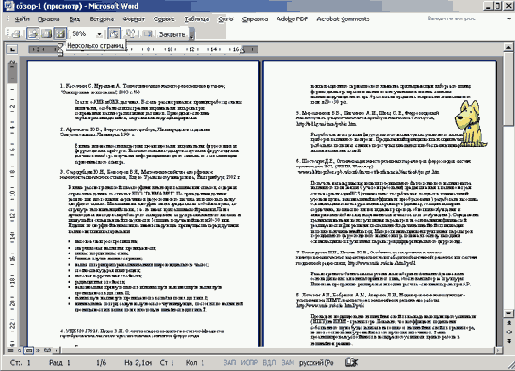This screenshot has height=371, width=515.
Task: Switch to One Page view icon
Action: pos(46,34)
